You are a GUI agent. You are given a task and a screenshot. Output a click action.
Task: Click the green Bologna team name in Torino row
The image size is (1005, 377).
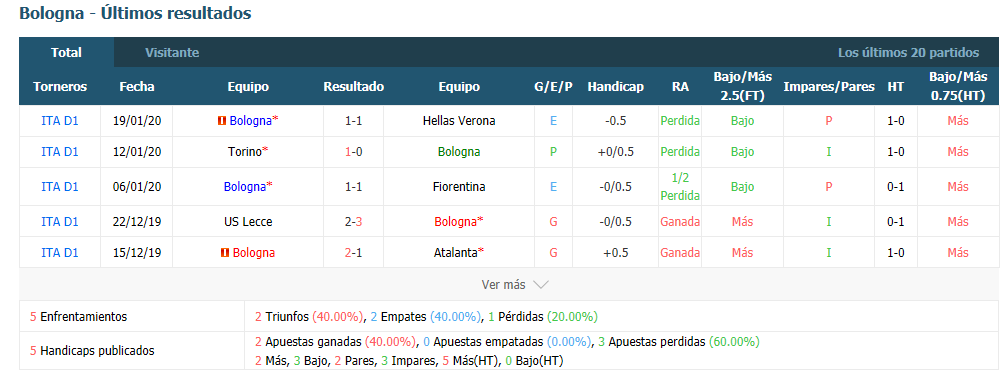click(x=459, y=152)
